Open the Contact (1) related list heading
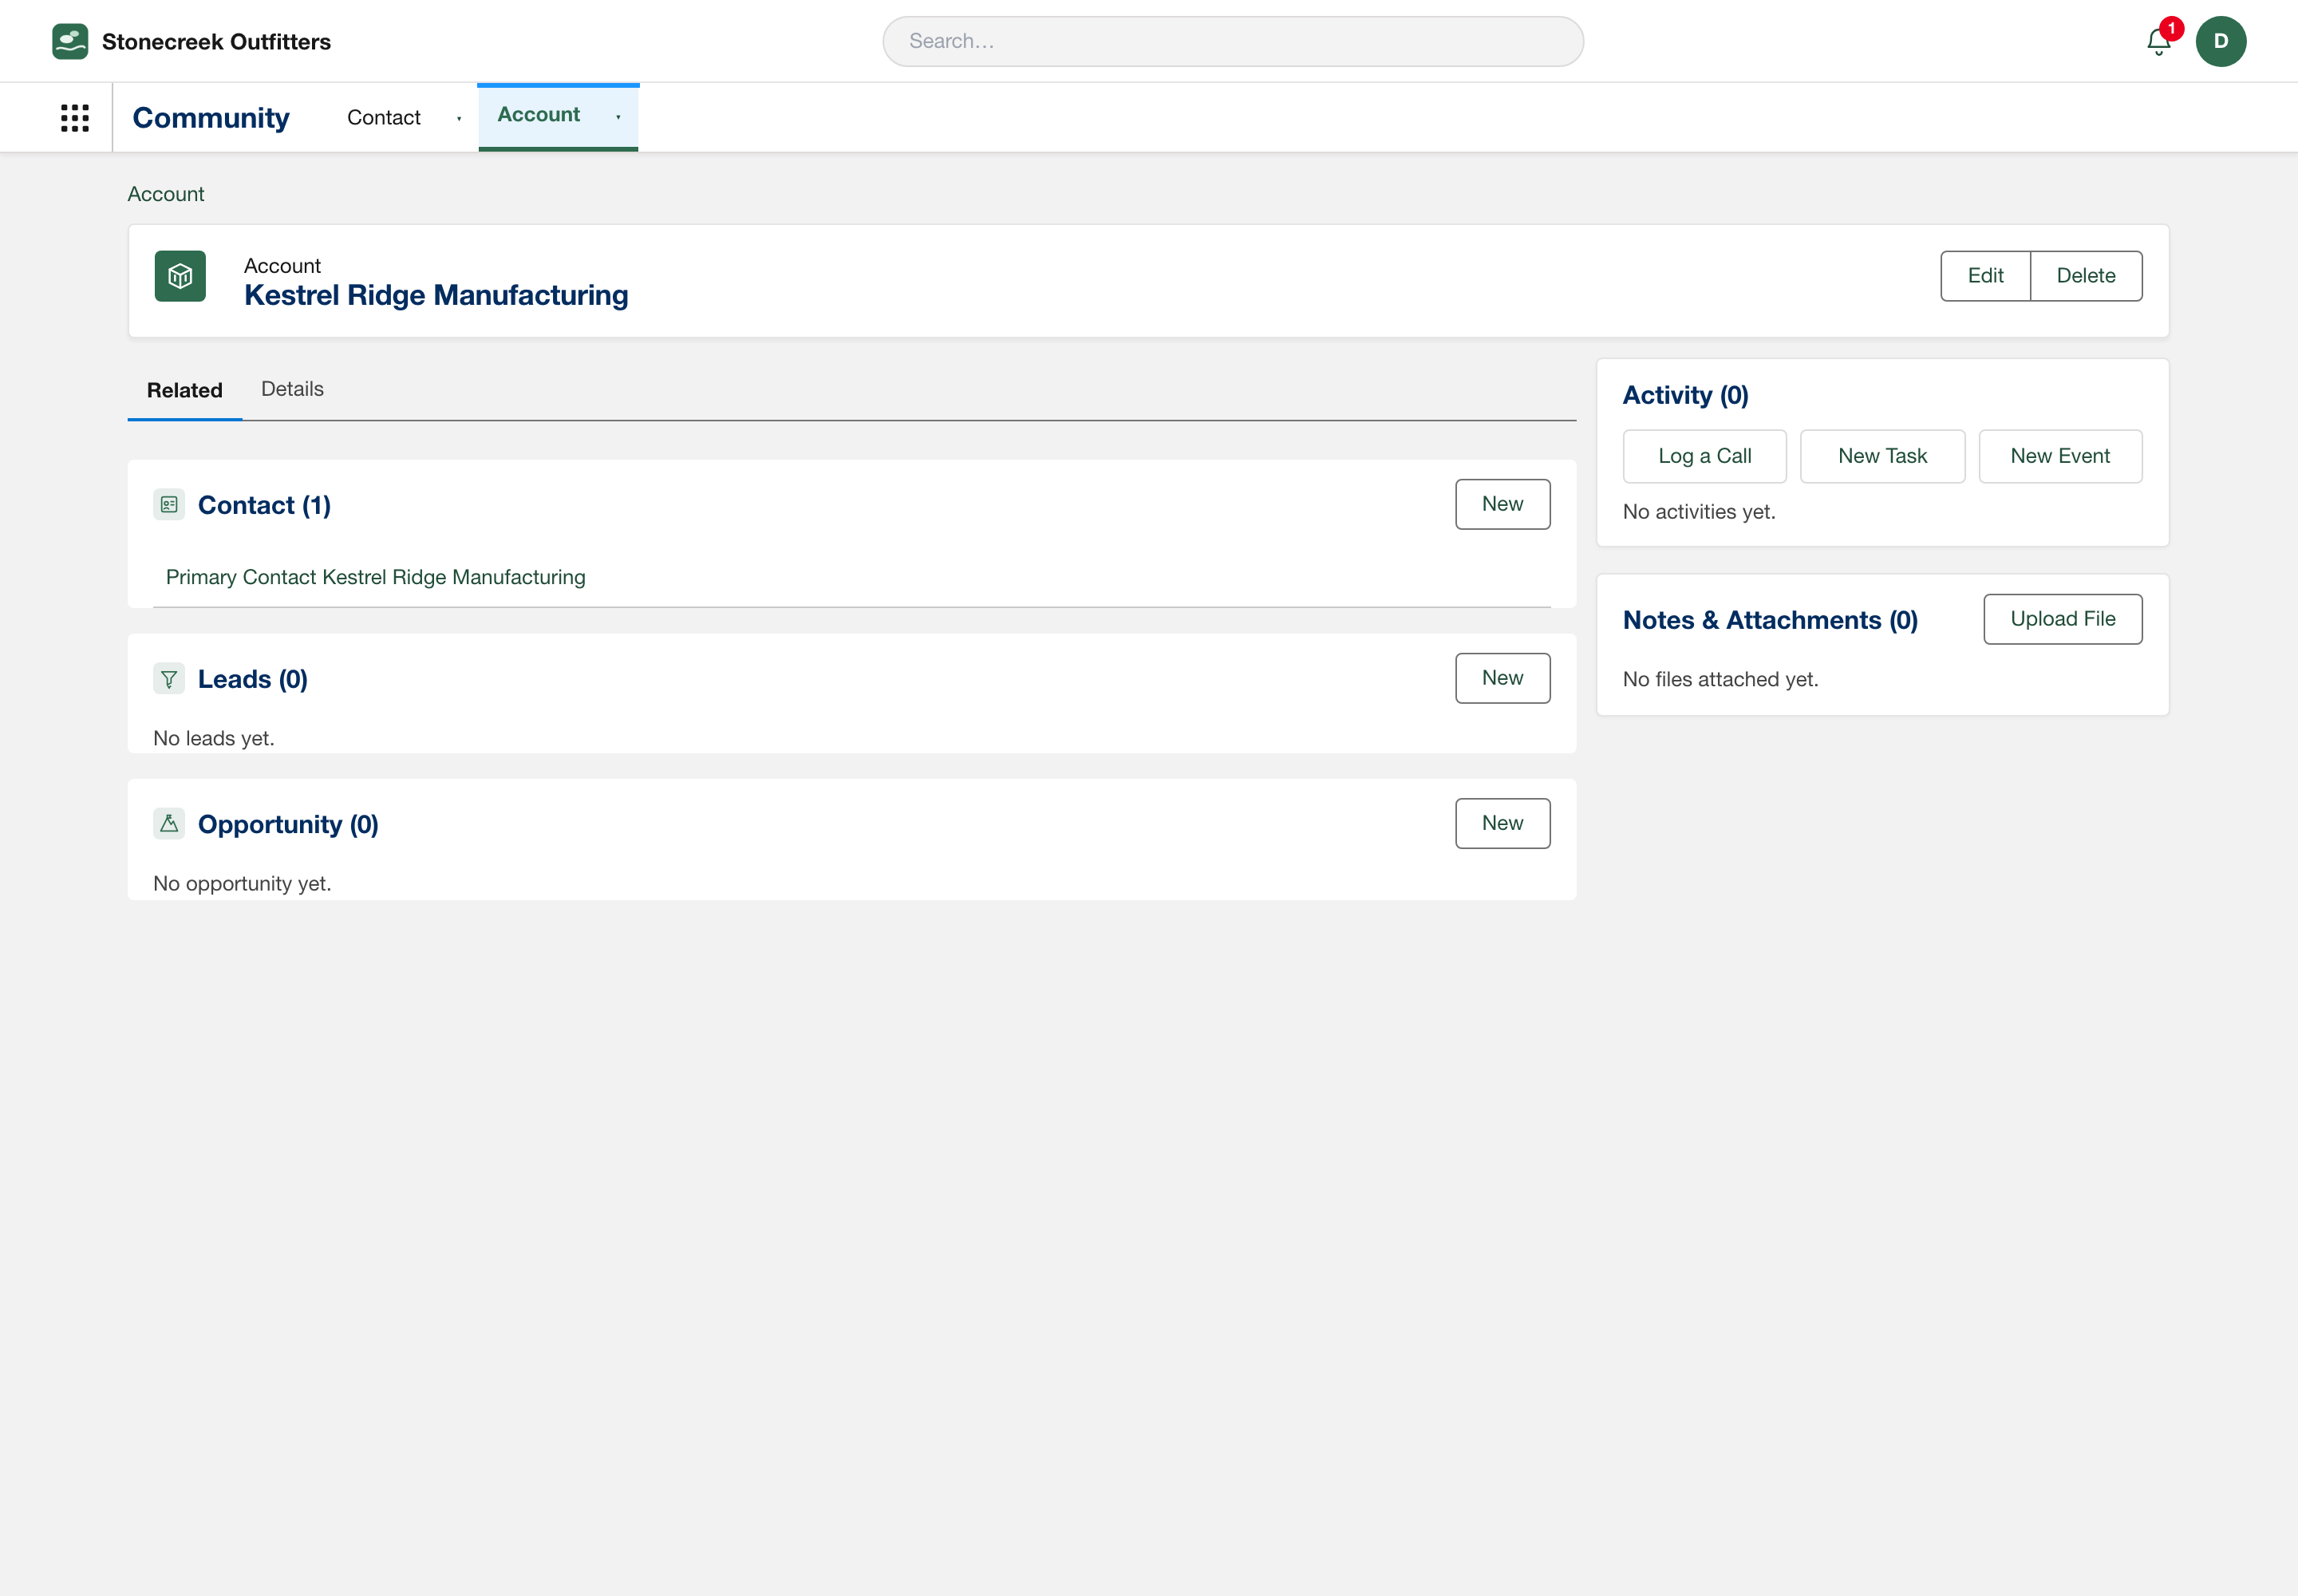Image resolution: width=2298 pixels, height=1596 pixels. tap(264, 505)
